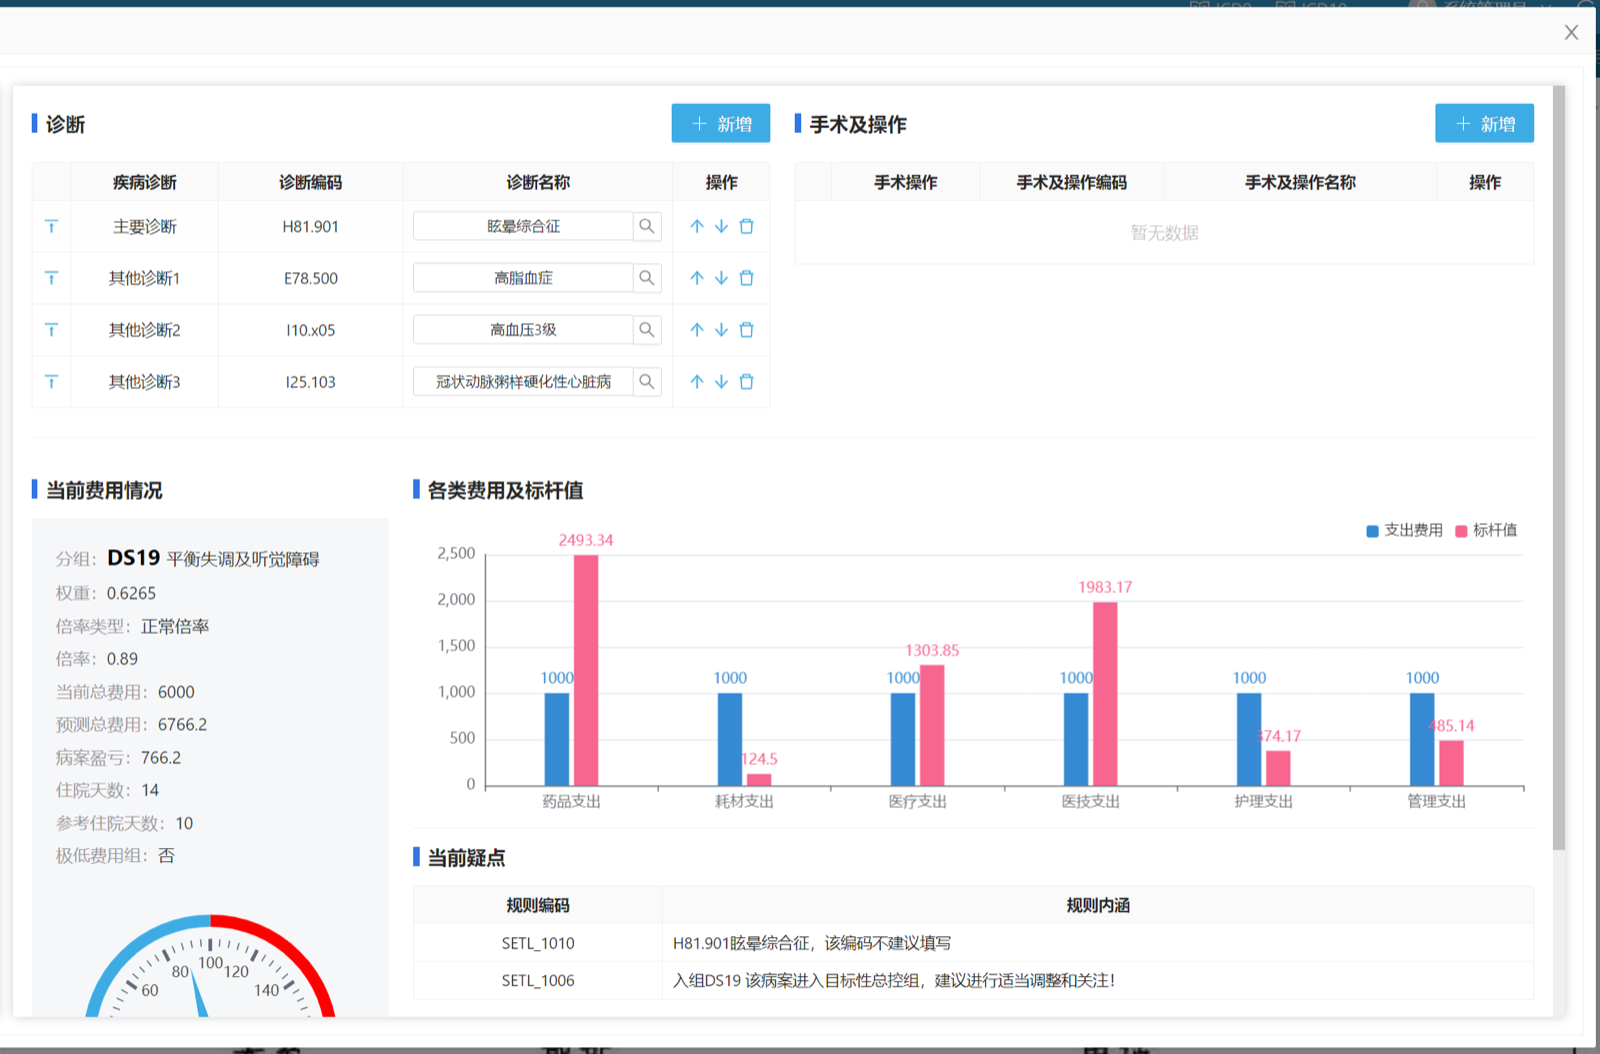Click the 医疗支出 benchmark bar 1303.85
Image resolution: width=1600 pixels, height=1054 pixels.
(932, 725)
